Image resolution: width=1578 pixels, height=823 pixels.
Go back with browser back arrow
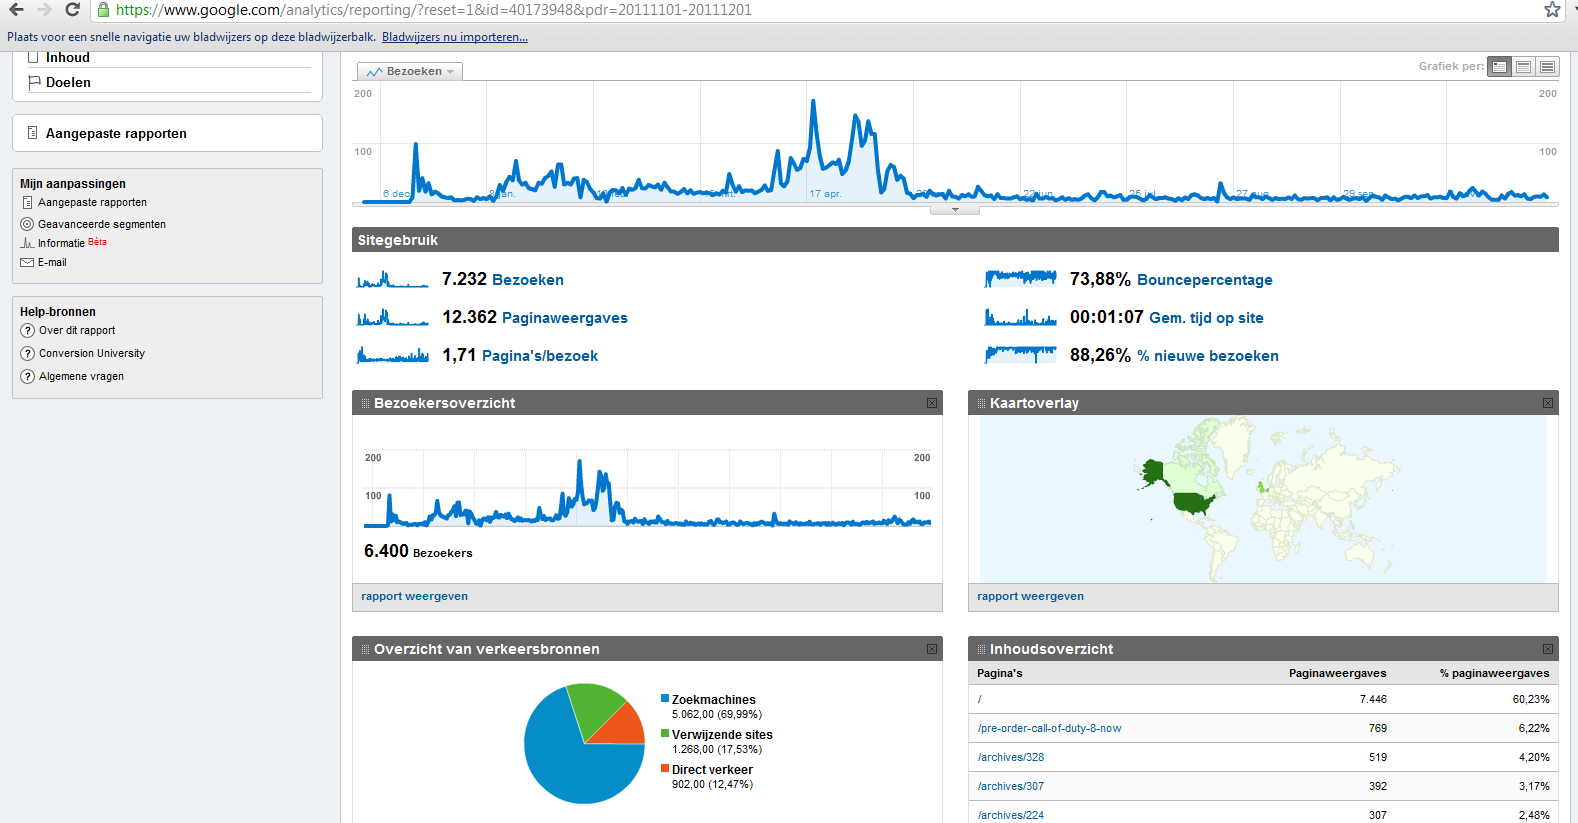point(16,10)
